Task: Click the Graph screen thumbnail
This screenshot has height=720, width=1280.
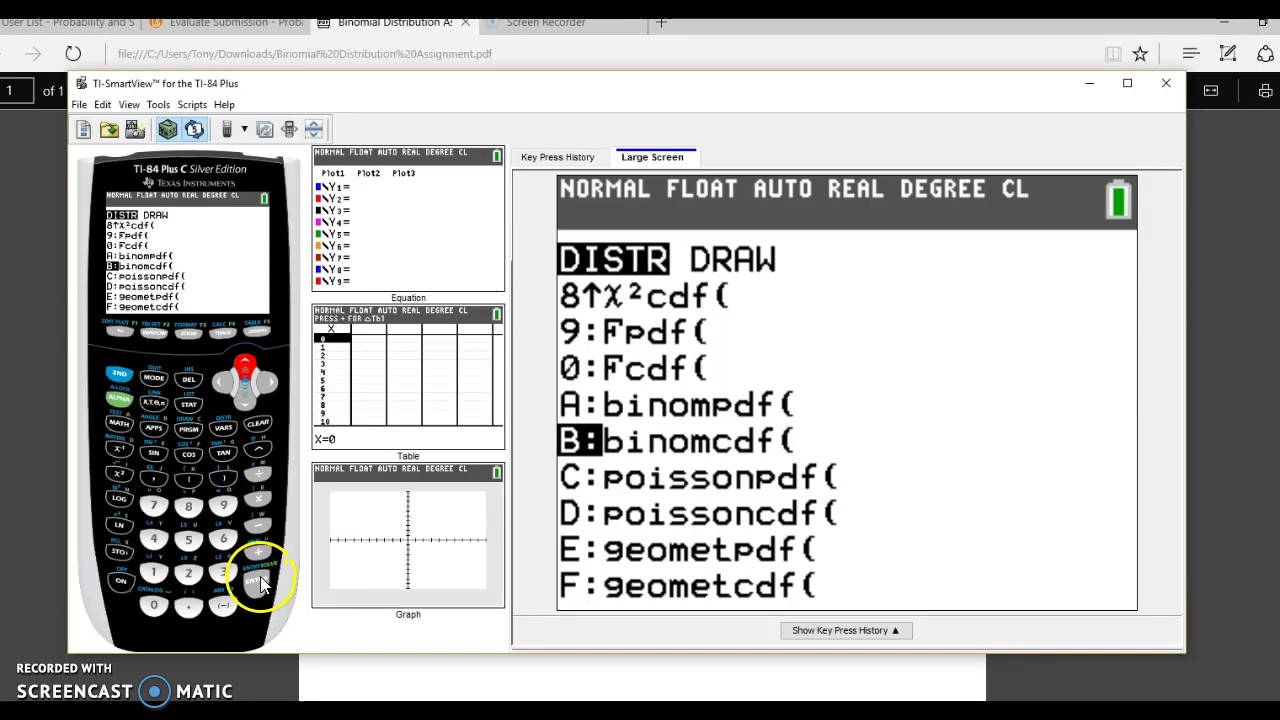Action: coord(408,535)
